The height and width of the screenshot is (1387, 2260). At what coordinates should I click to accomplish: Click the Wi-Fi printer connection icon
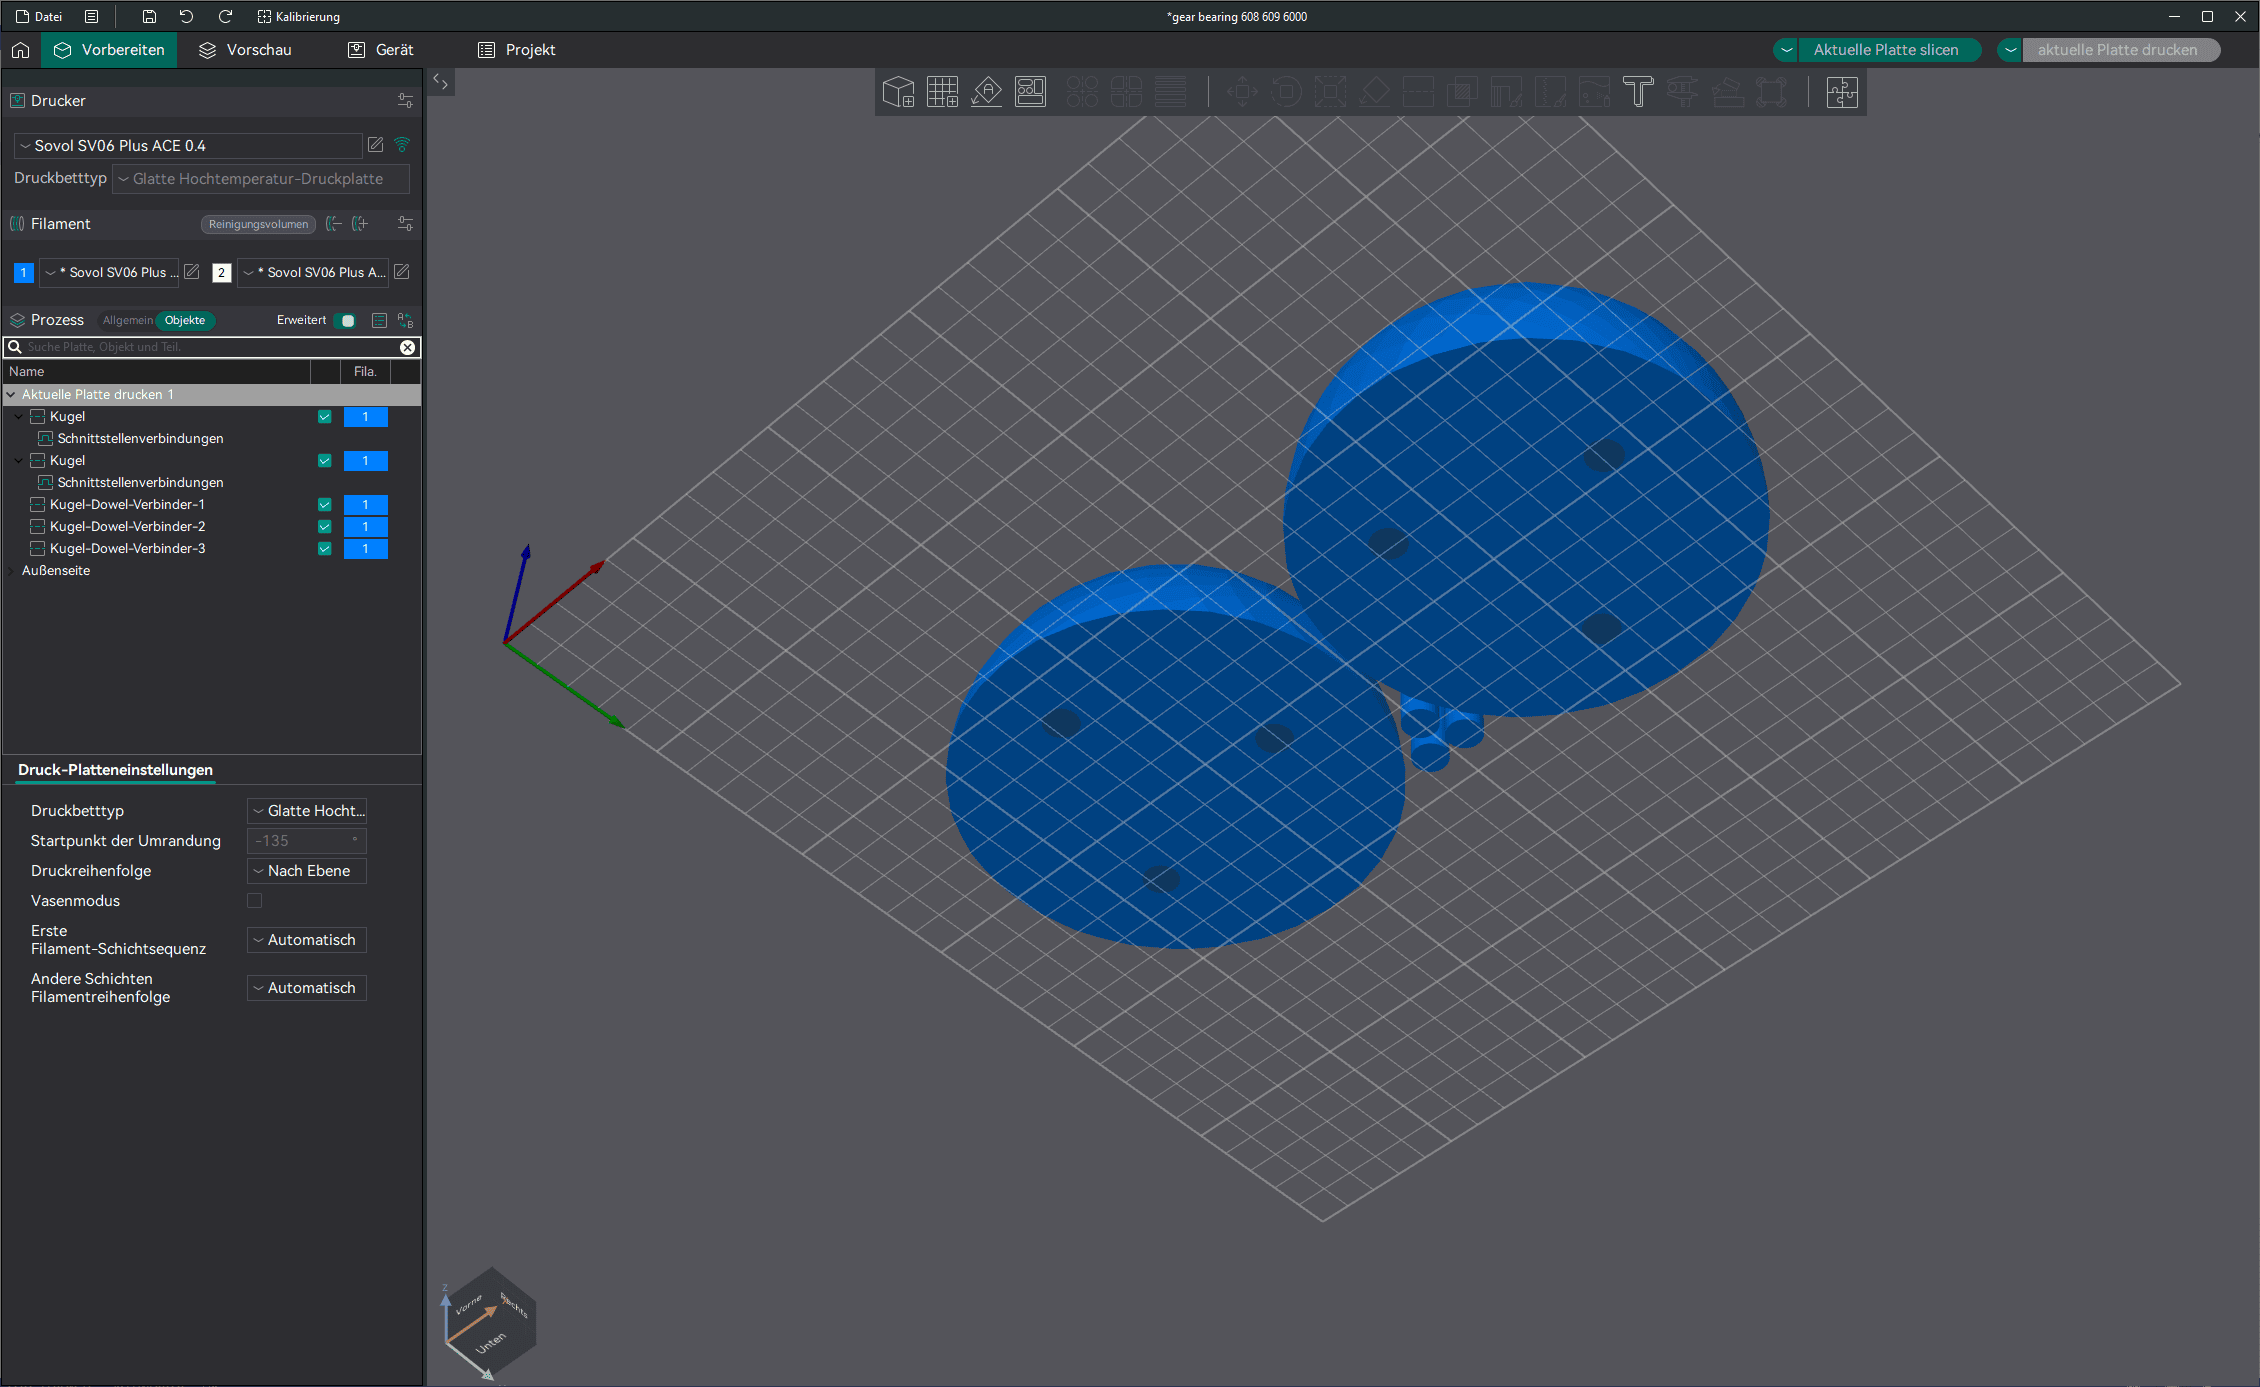pyautogui.click(x=402, y=145)
